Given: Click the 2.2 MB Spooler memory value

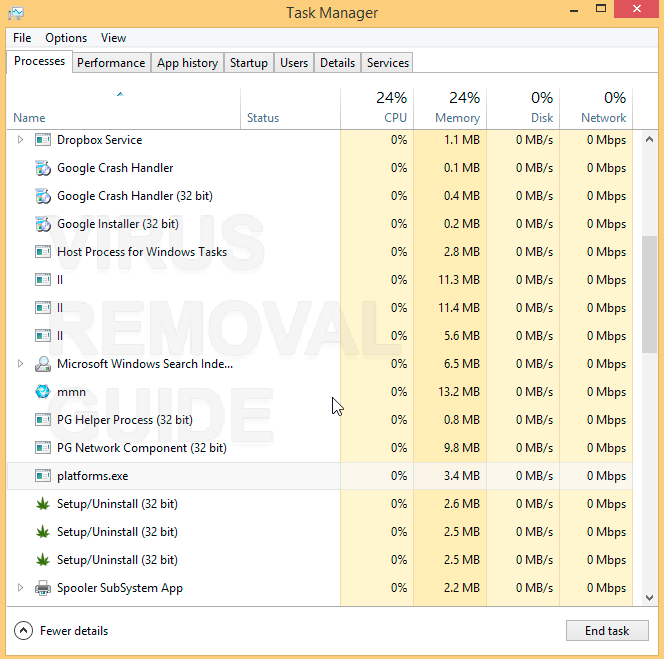Looking at the screenshot, I should (x=462, y=588).
